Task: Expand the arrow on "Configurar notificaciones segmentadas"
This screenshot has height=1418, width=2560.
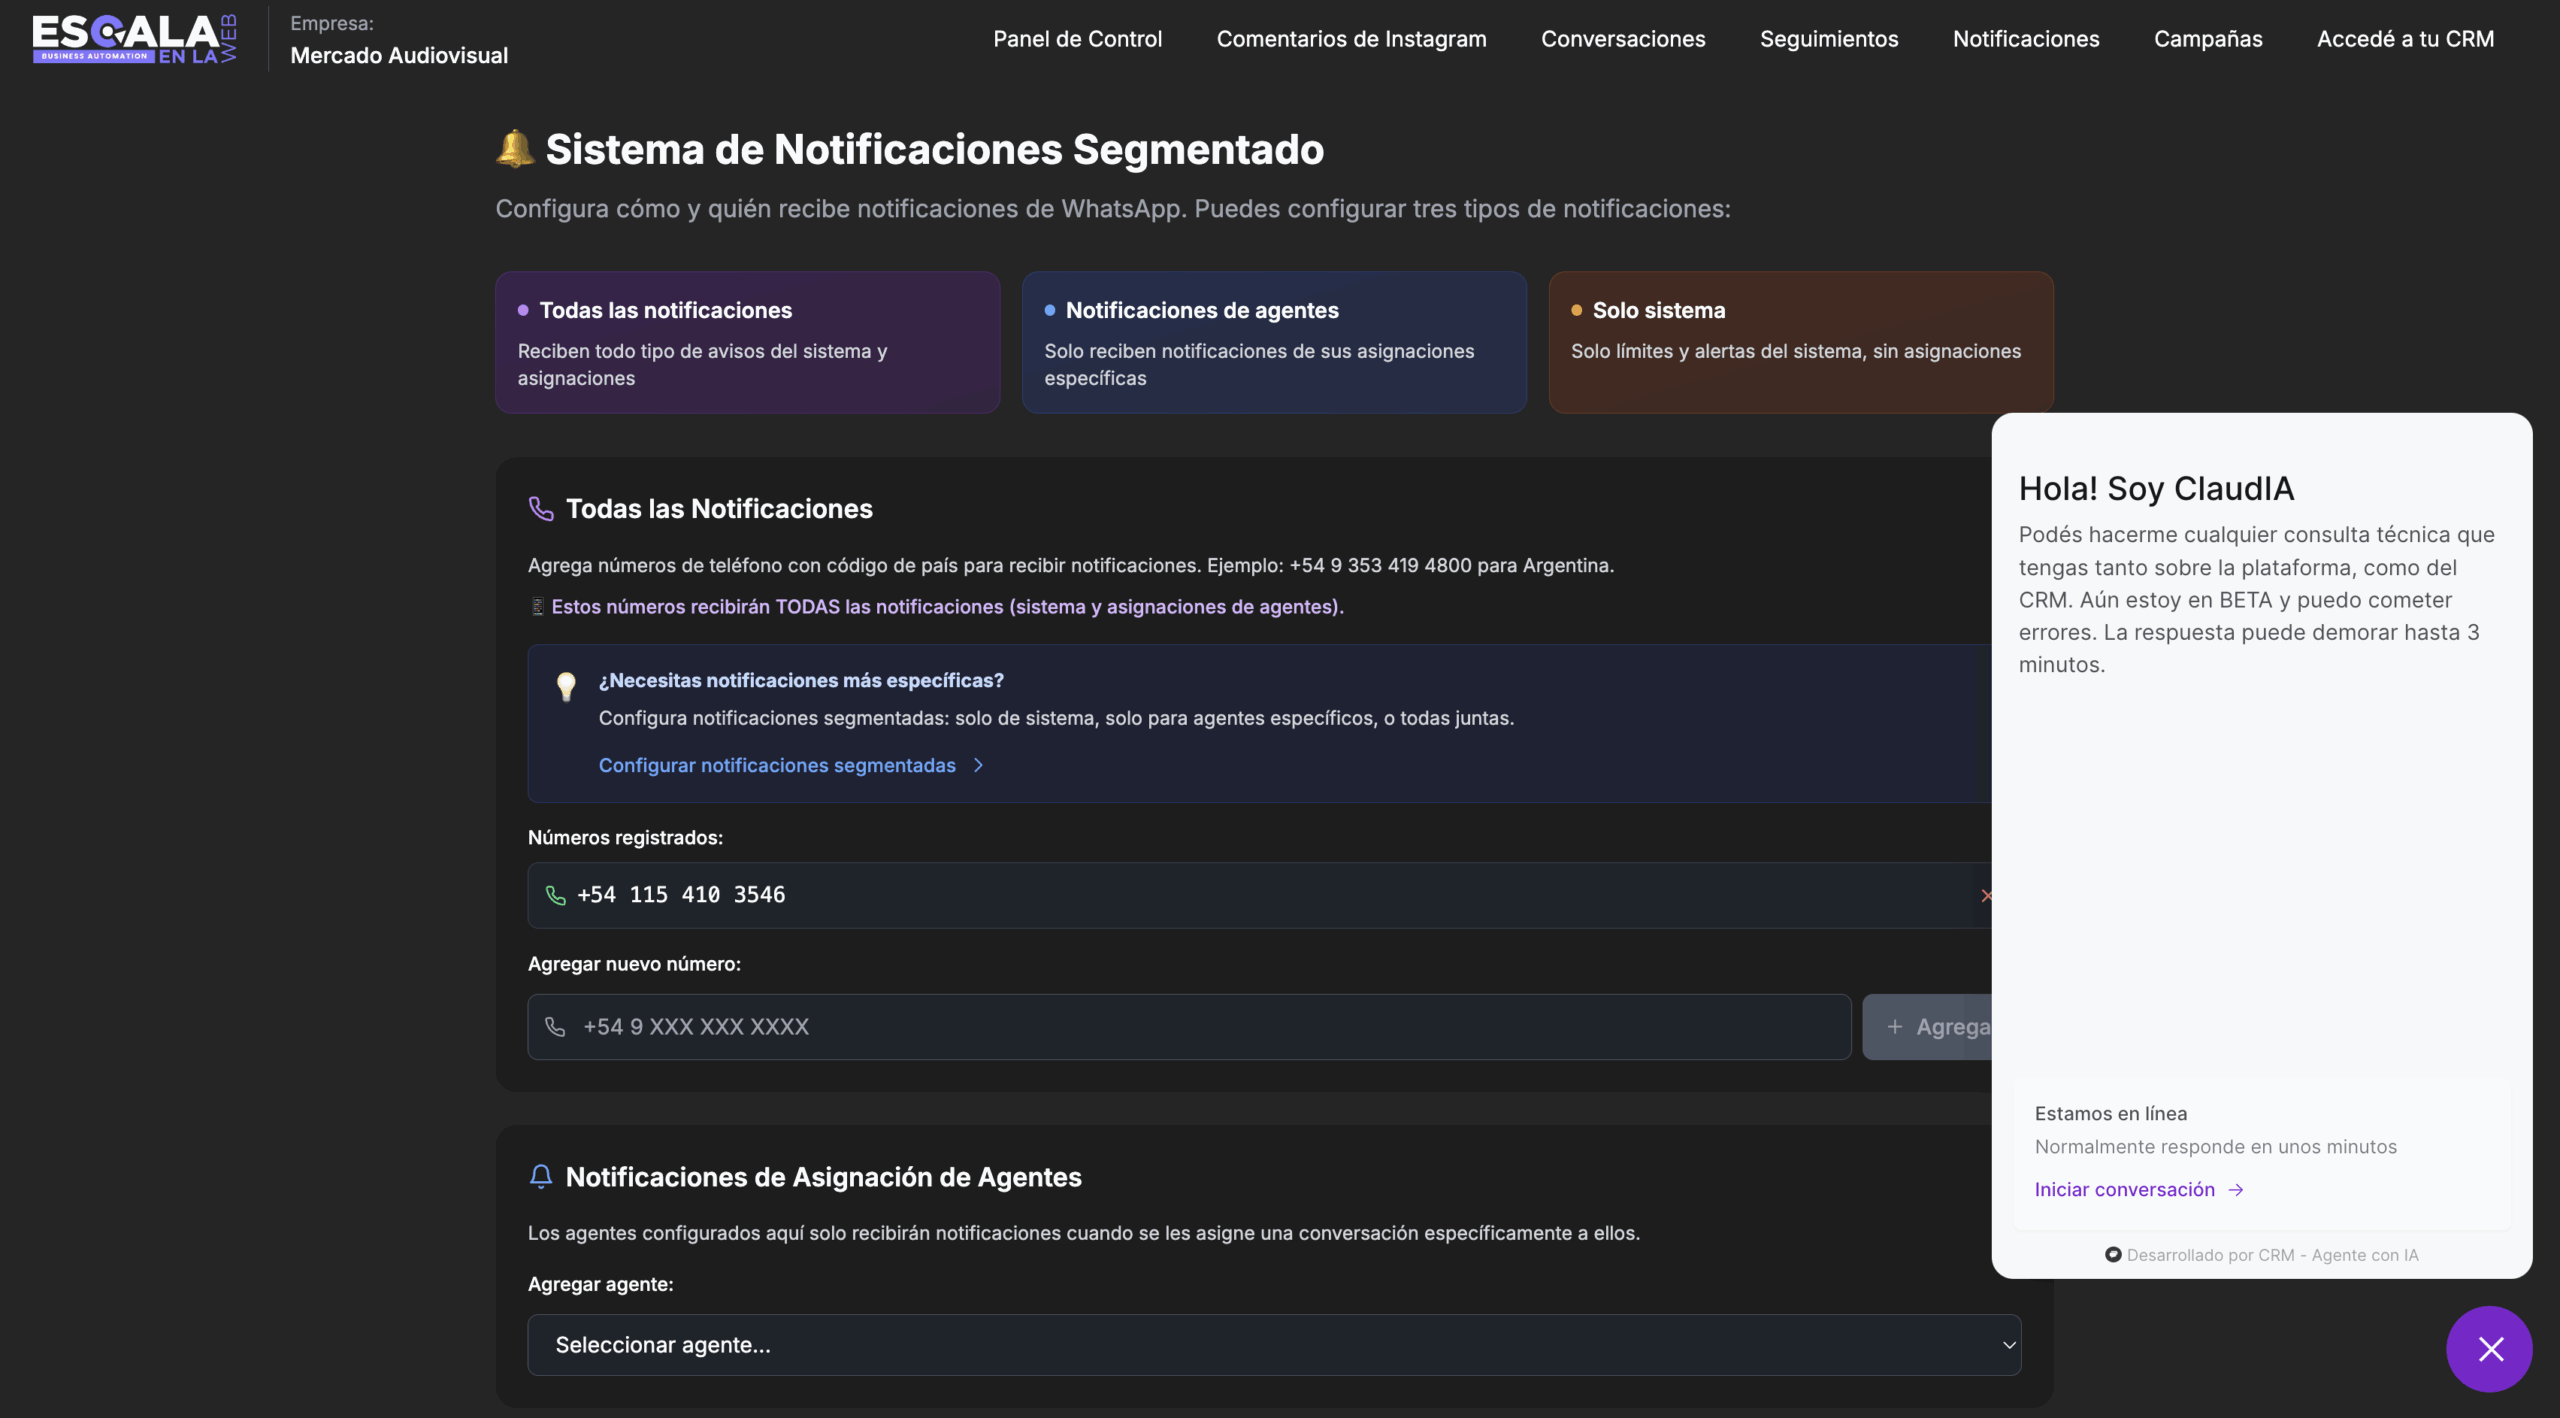Action: 978,765
